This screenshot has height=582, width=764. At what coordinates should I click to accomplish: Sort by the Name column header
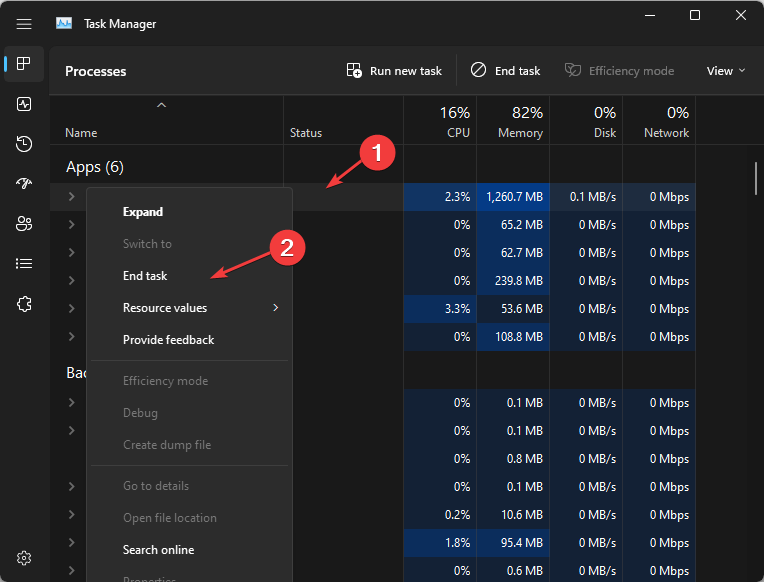click(166, 120)
